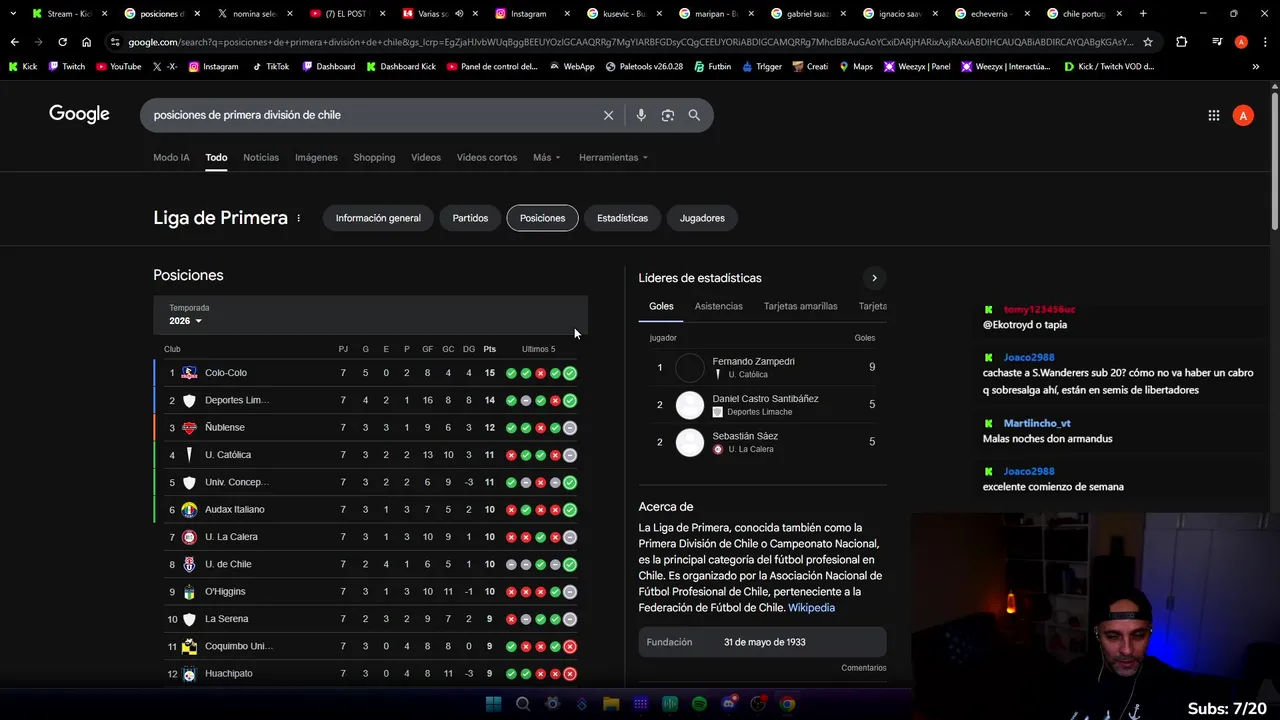This screenshot has height=720, width=1280.
Task: Click the Google logo
Action: 79,114
